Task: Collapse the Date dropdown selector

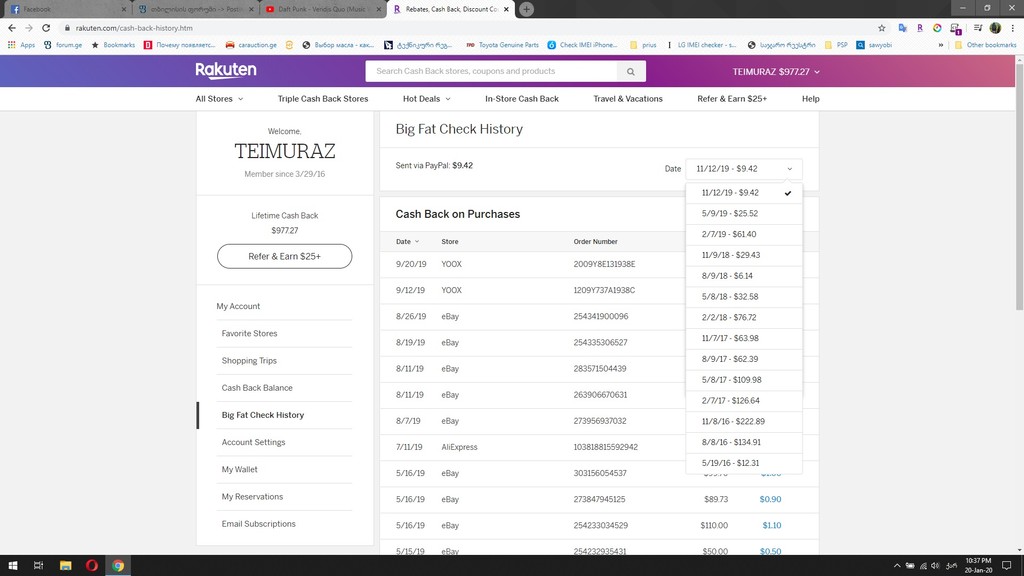Action: click(744, 168)
